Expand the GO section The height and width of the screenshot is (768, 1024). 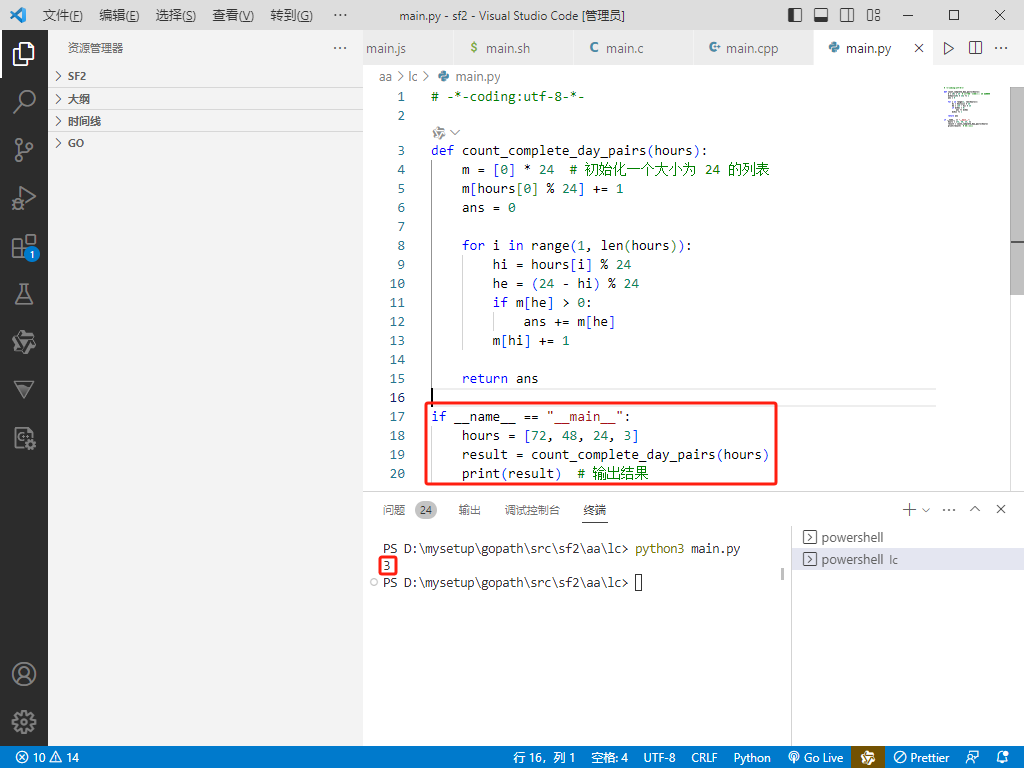point(206,143)
